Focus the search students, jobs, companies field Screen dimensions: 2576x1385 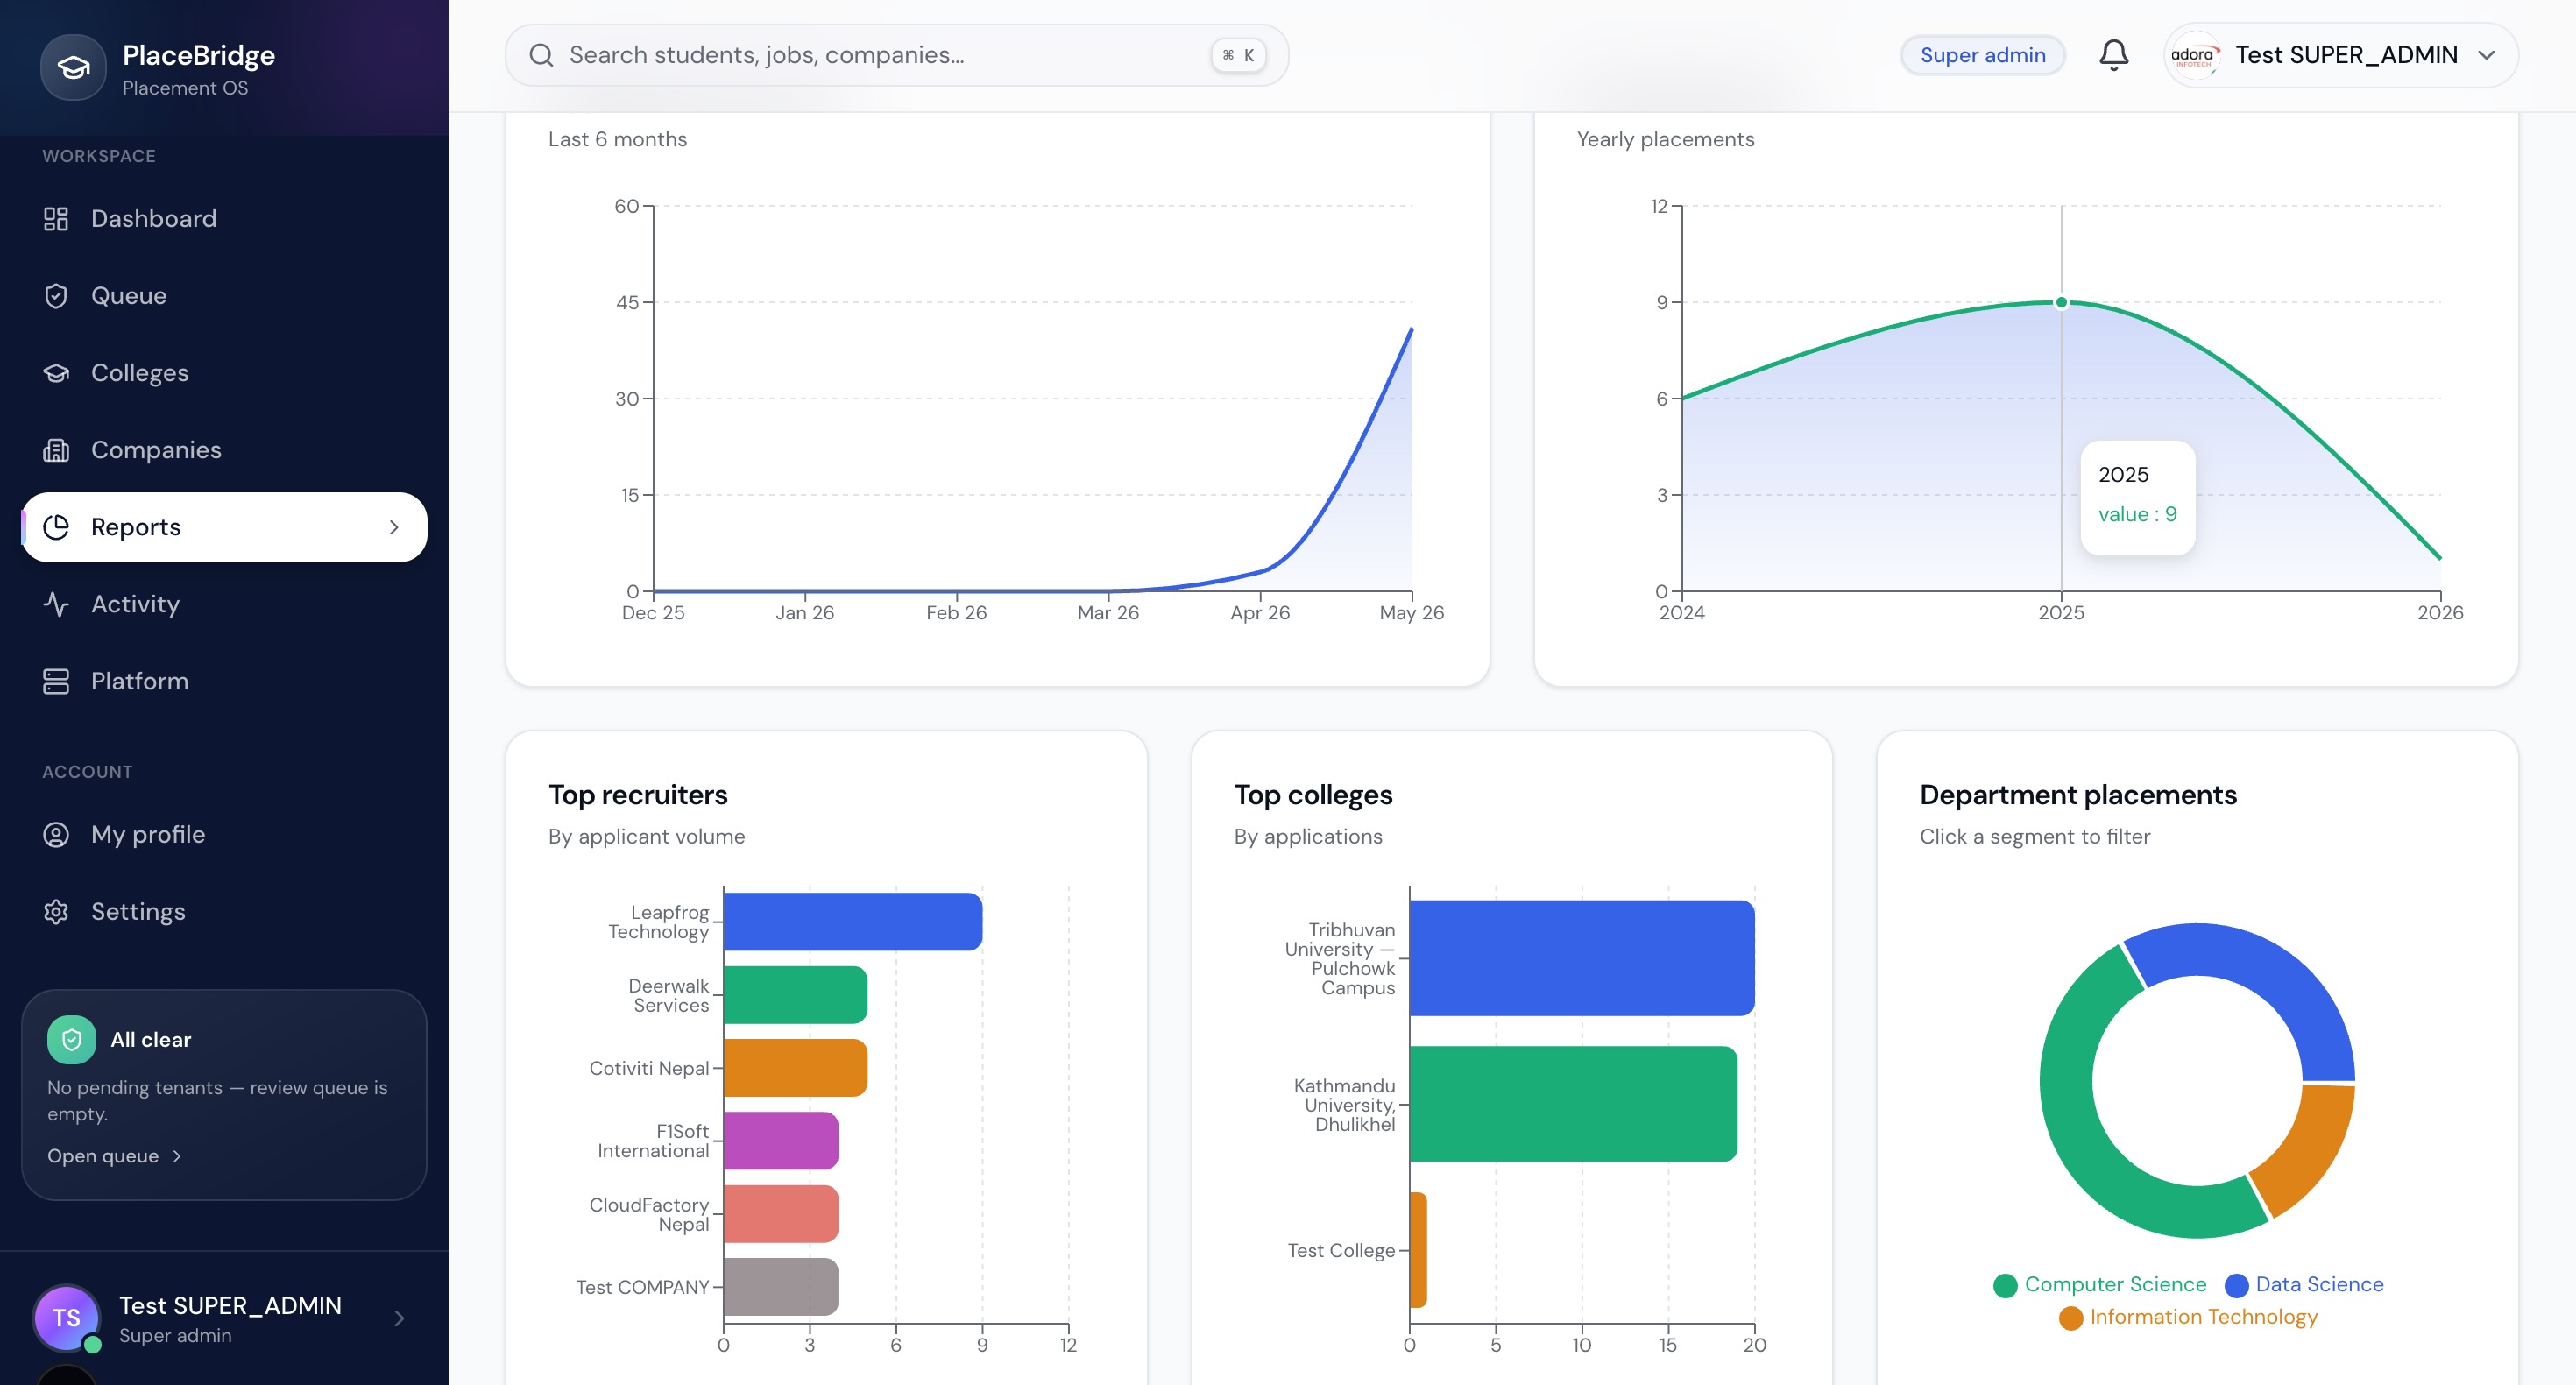[896, 55]
